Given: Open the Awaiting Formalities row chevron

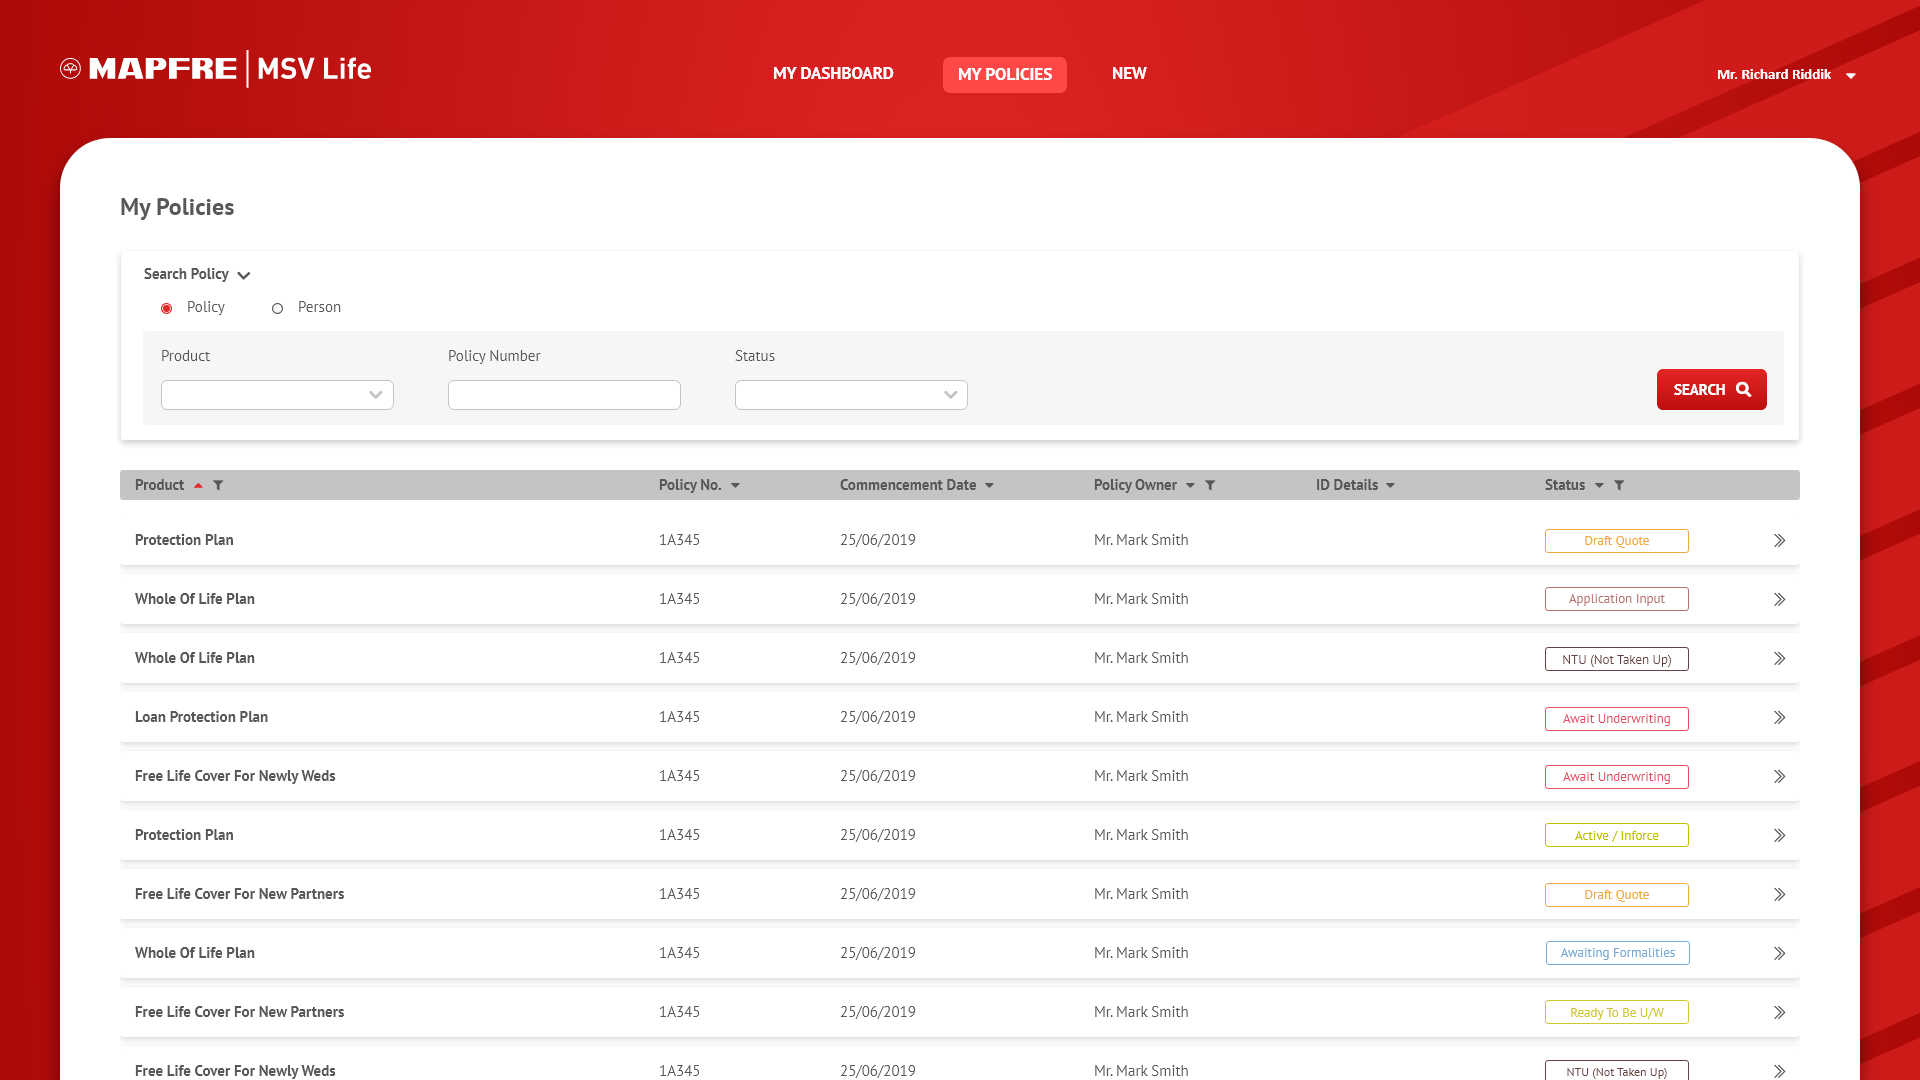Looking at the screenshot, I should click(1779, 954).
